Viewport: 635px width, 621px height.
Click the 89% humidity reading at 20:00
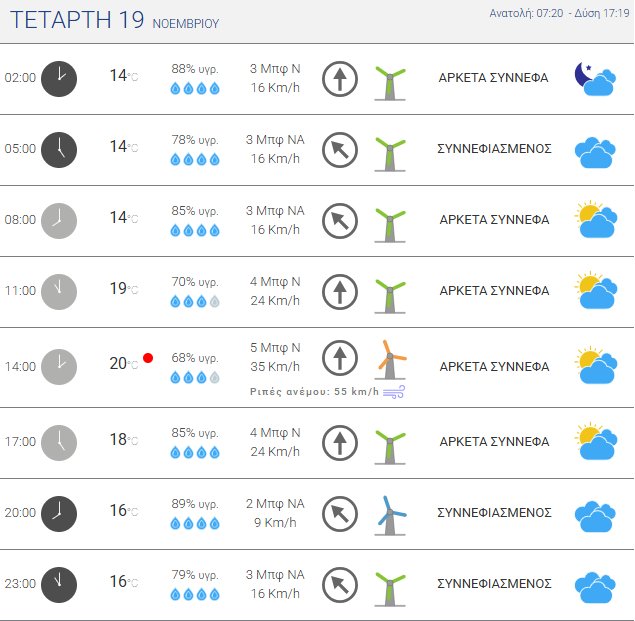pyautogui.click(x=195, y=504)
